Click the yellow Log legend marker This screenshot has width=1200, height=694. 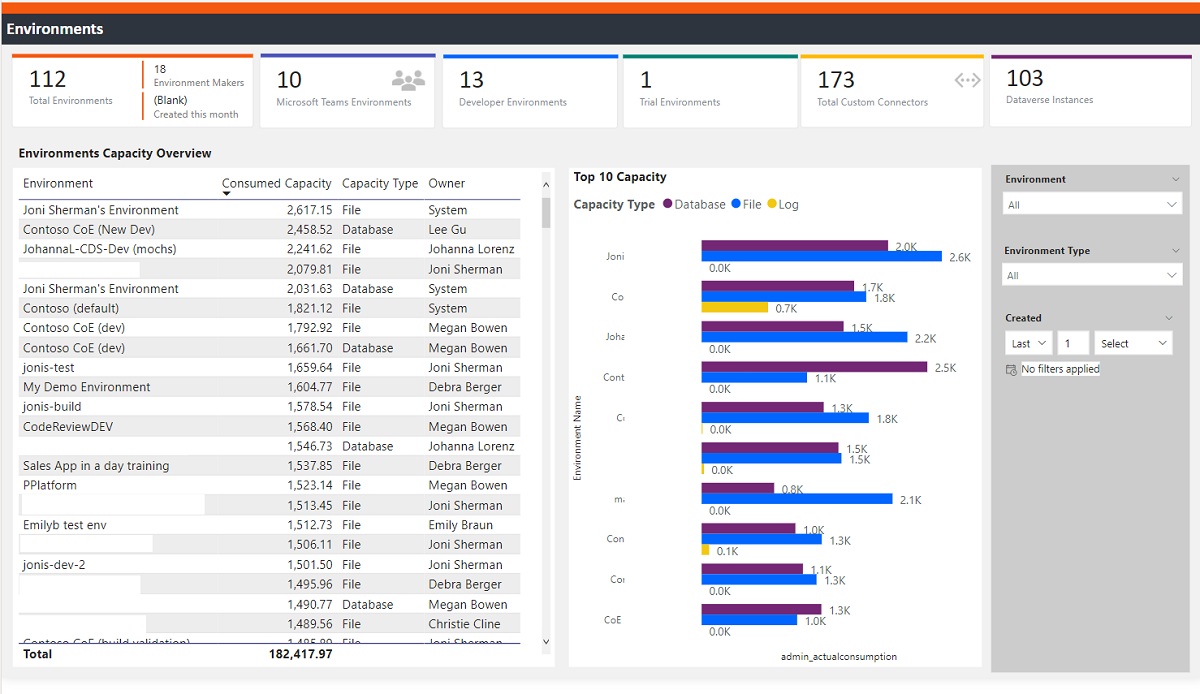pos(771,204)
